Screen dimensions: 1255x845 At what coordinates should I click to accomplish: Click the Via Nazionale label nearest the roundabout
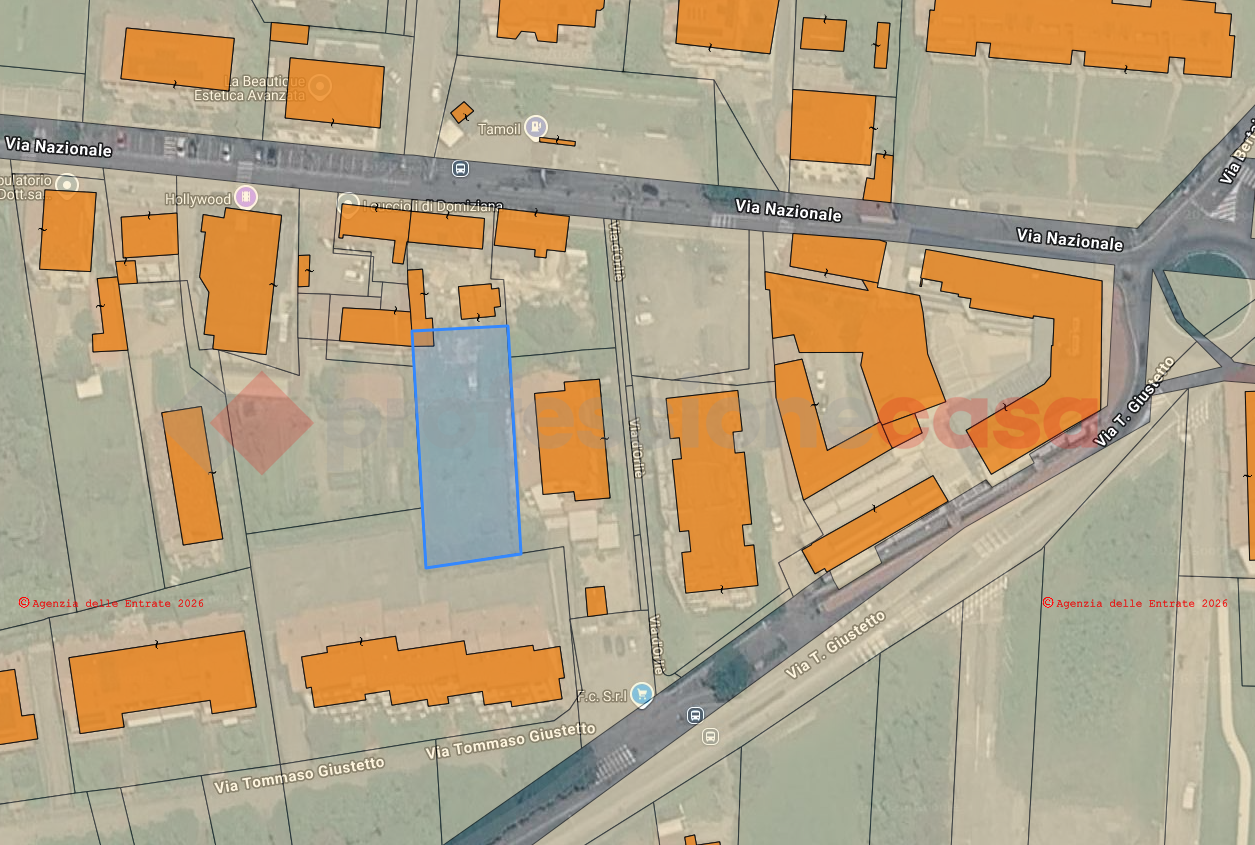coord(1070,240)
